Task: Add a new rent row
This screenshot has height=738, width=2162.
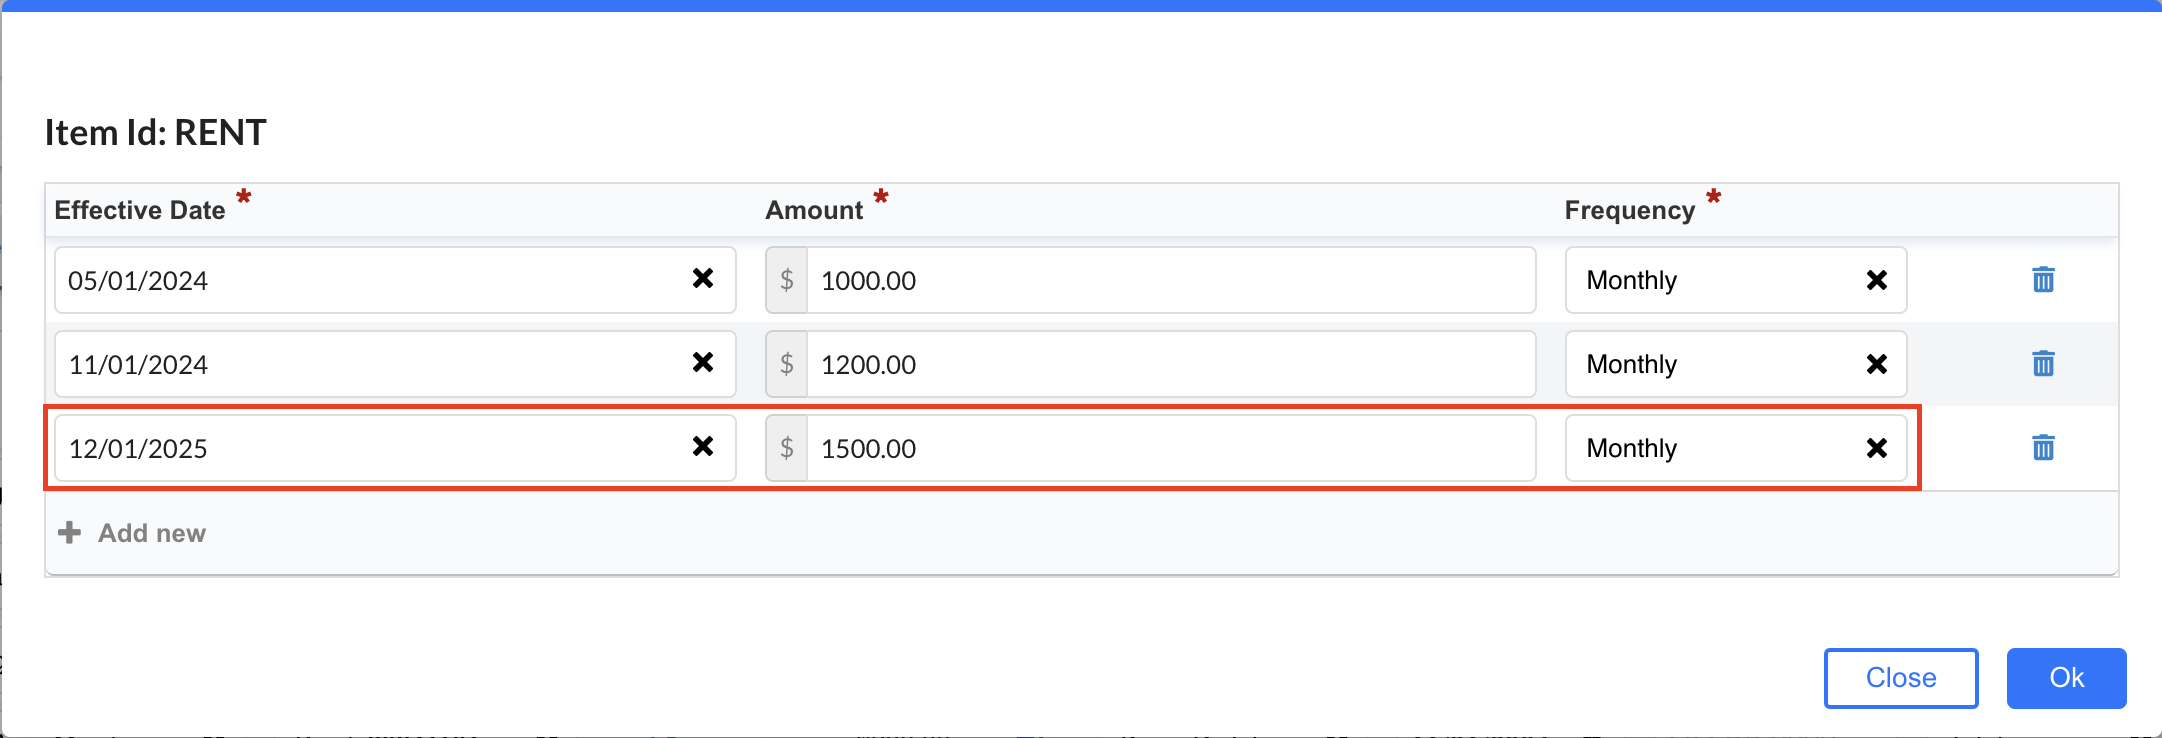Action: pos(132,533)
